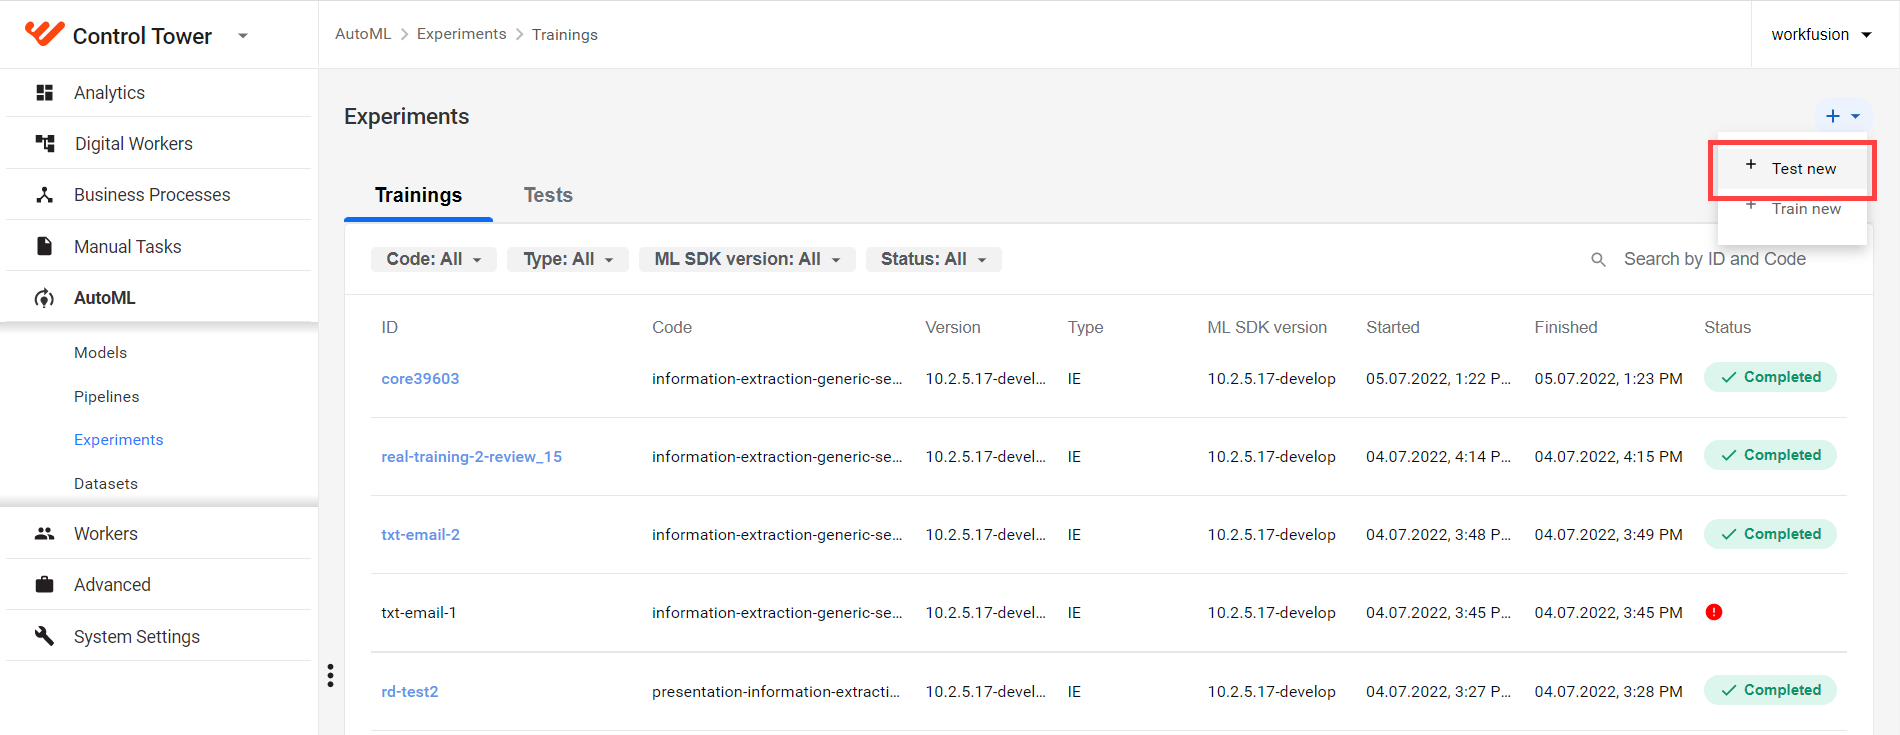This screenshot has width=1900, height=735.
Task: Open the Type: All filter
Action: click(x=567, y=259)
